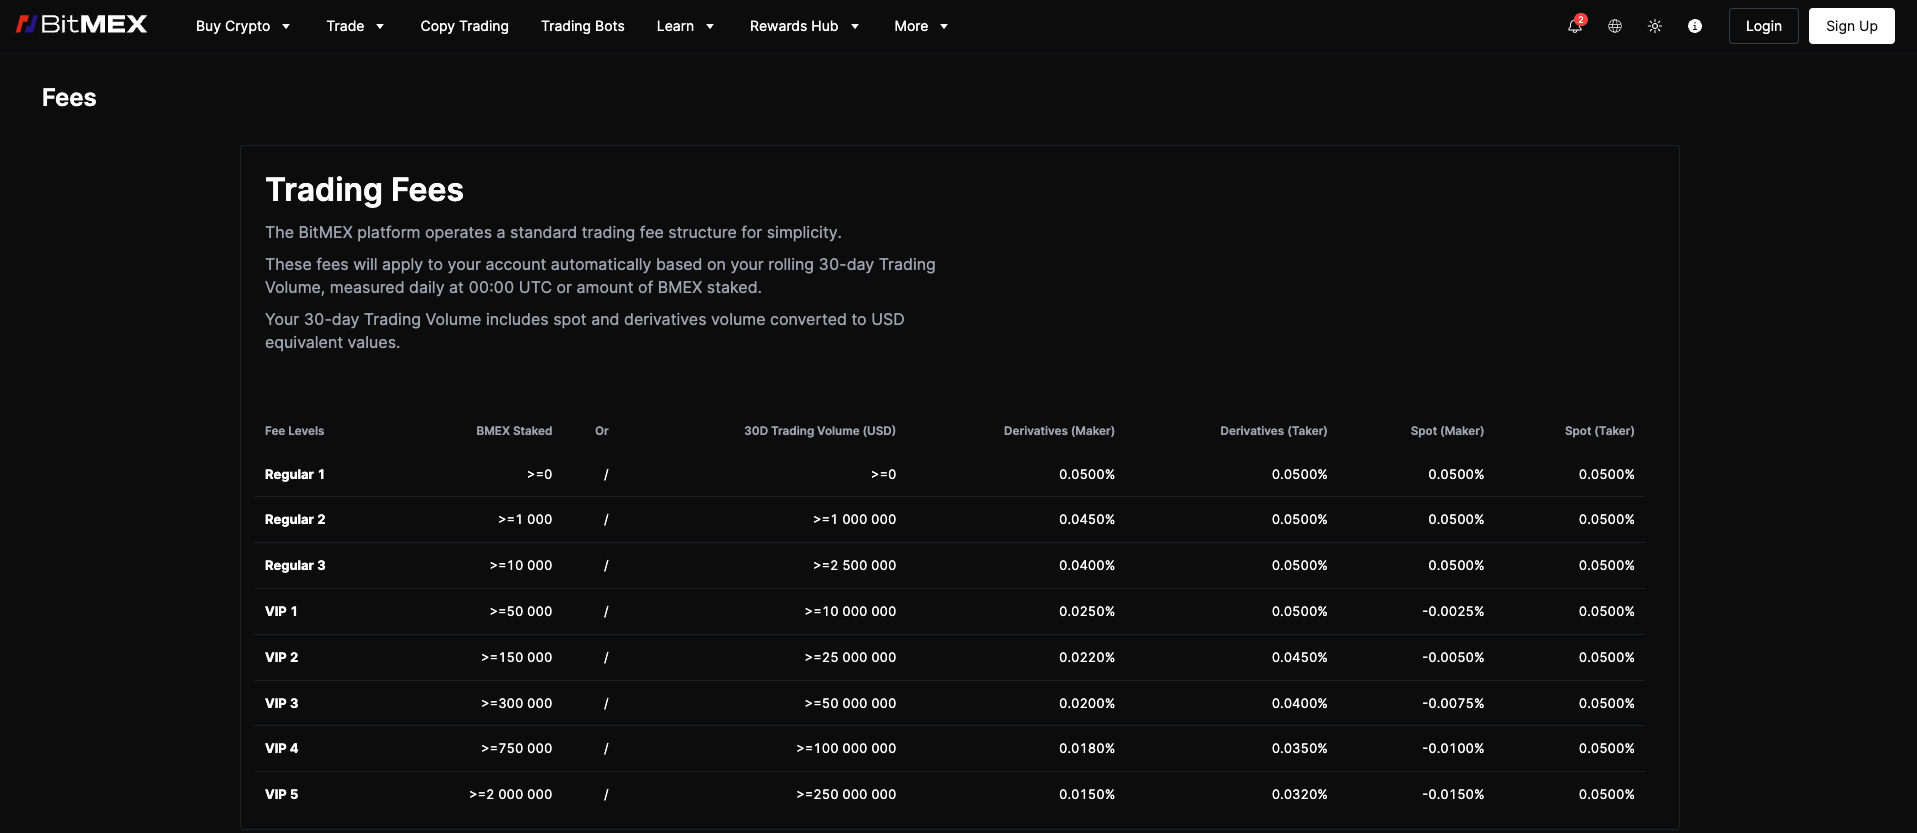
Task: Open the language globe icon
Action: pyautogui.click(x=1615, y=26)
